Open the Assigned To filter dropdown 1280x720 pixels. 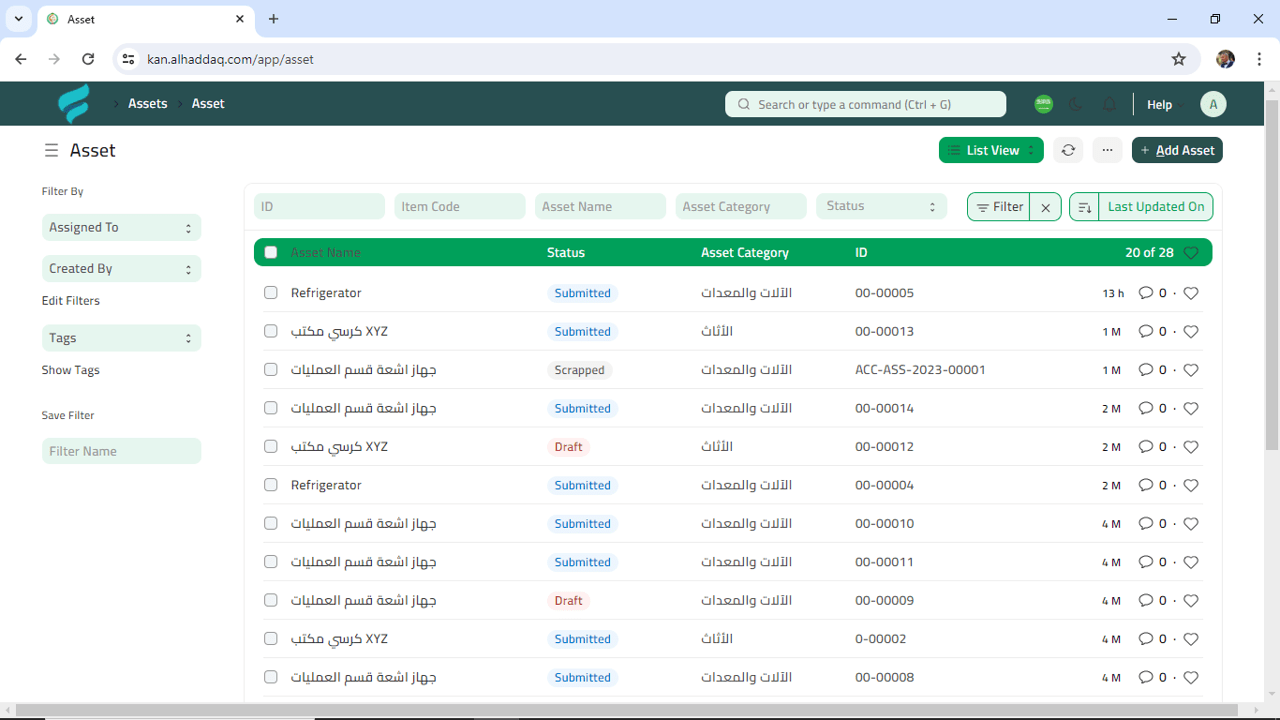tap(121, 228)
